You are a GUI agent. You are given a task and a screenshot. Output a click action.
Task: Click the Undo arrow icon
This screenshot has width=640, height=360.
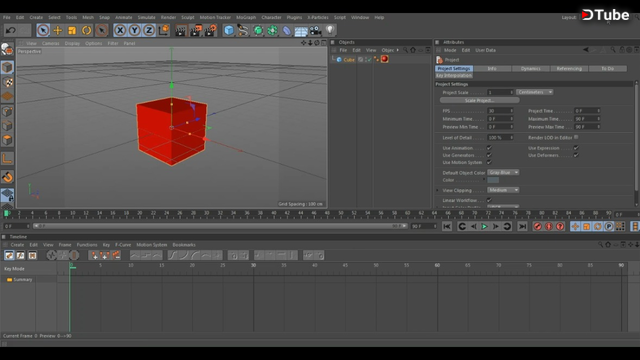click(11, 30)
